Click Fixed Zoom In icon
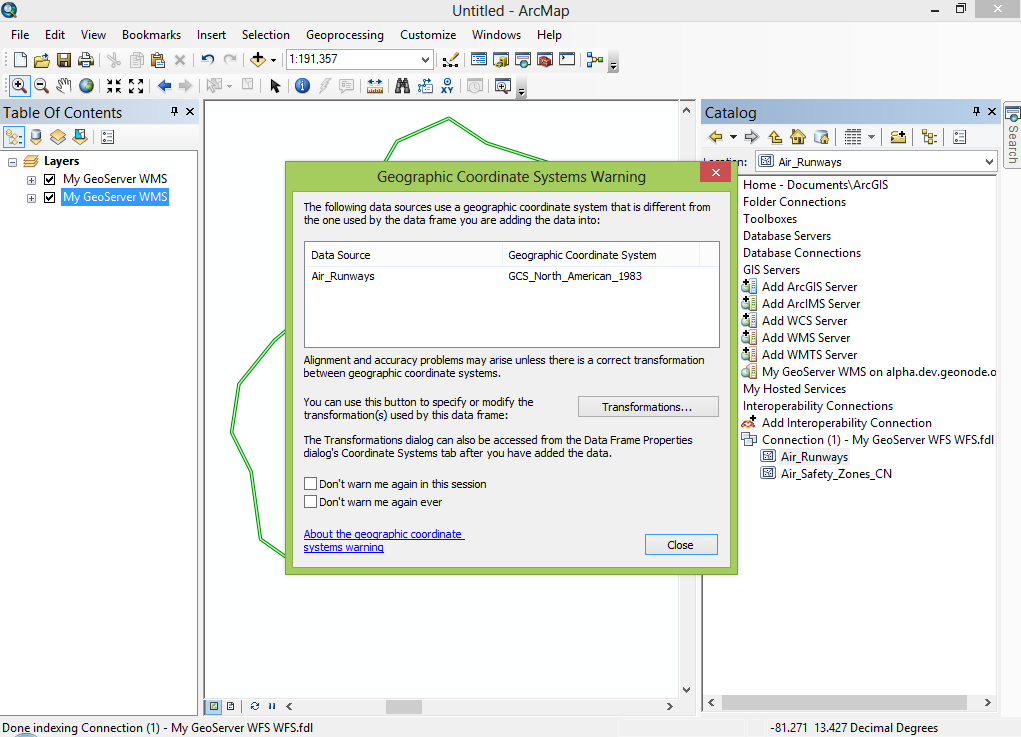Screen dimensions: 1021x737 114,85
